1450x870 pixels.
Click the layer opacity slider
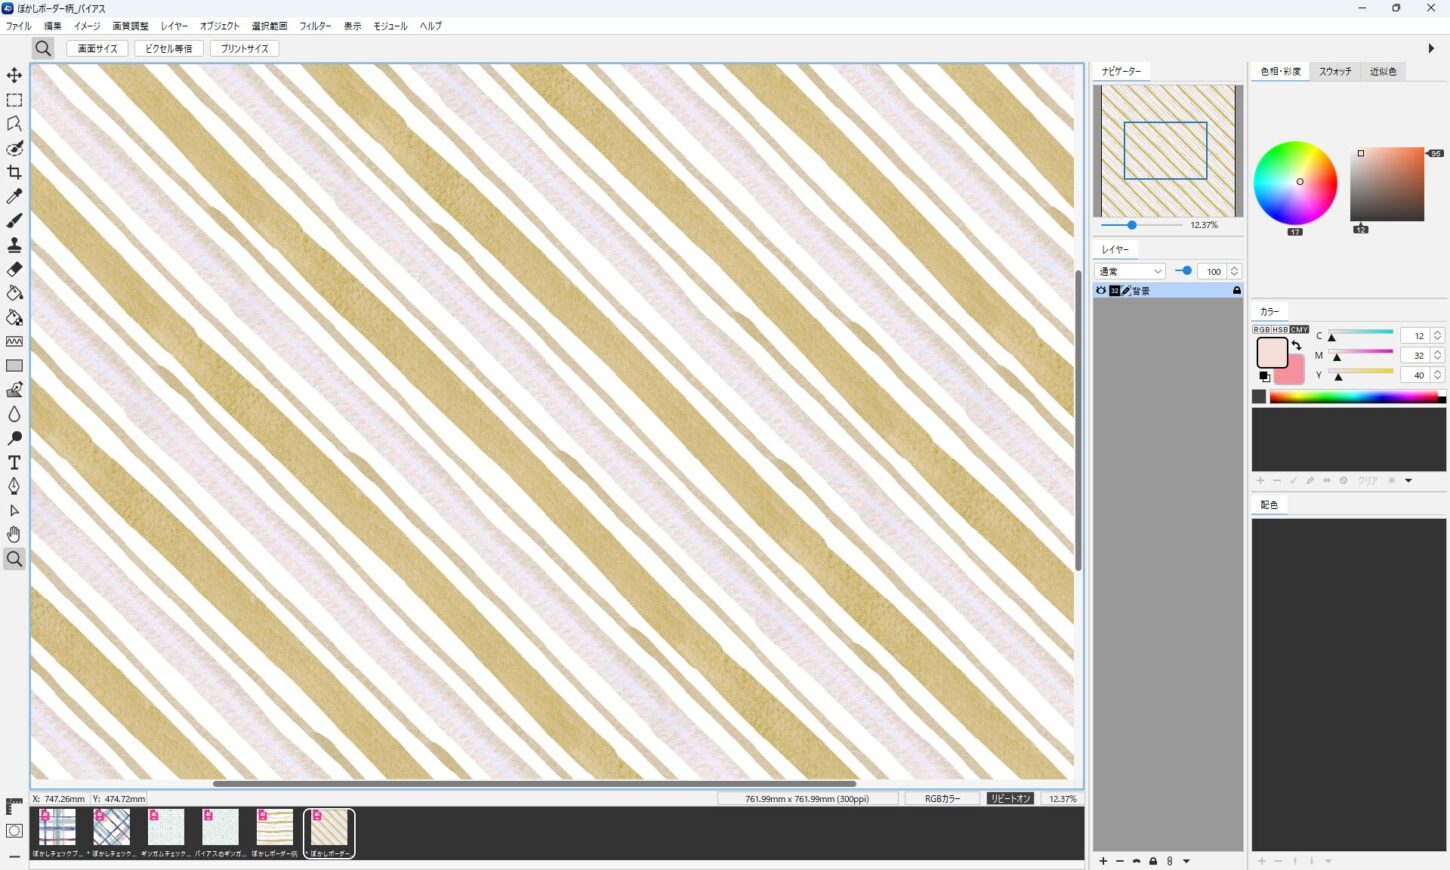point(1183,271)
